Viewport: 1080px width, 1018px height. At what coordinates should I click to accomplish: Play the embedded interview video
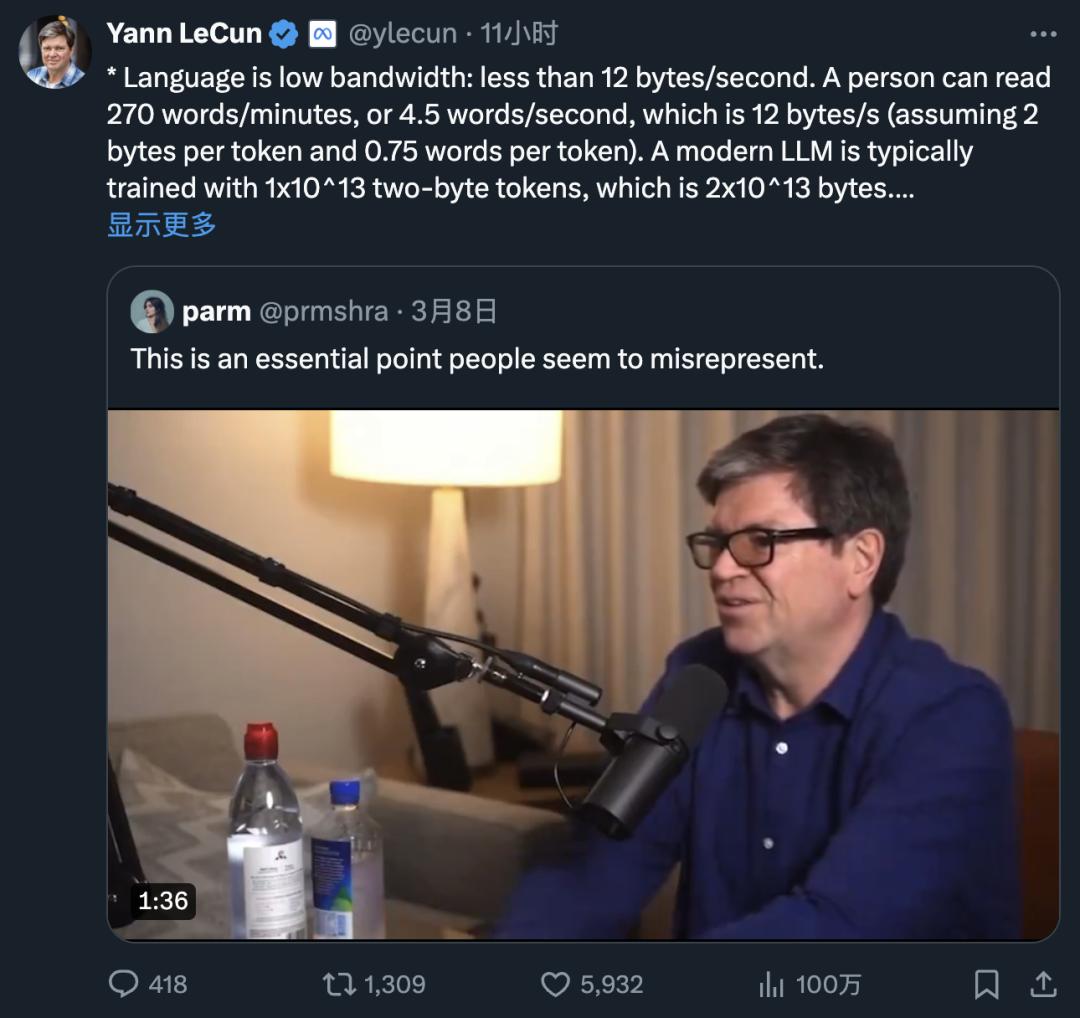[583, 675]
